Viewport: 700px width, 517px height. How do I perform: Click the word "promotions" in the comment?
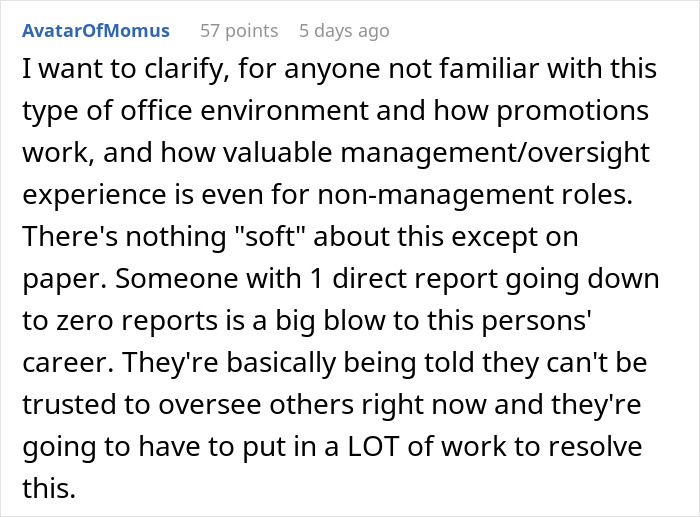click(x=573, y=111)
